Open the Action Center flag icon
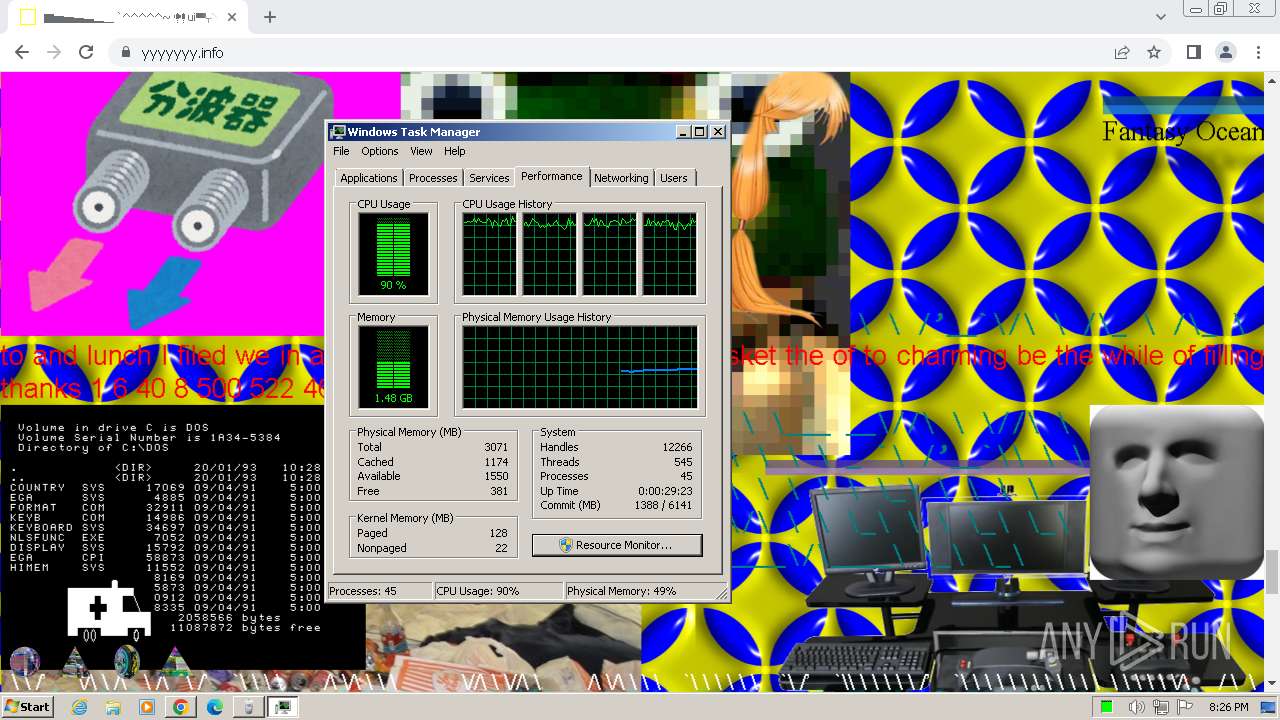The image size is (1280, 720). coord(1186,707)
